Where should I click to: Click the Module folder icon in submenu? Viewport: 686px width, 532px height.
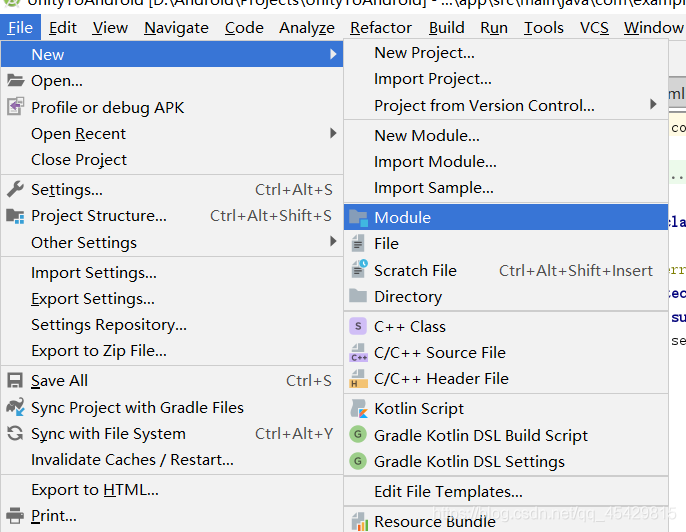(358, 217)
